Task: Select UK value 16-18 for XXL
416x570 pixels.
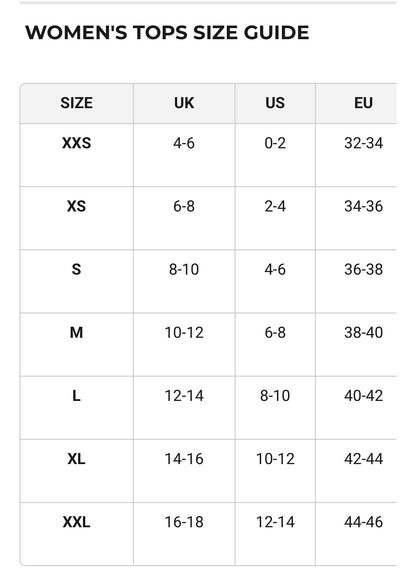Action: pos(184,522)
